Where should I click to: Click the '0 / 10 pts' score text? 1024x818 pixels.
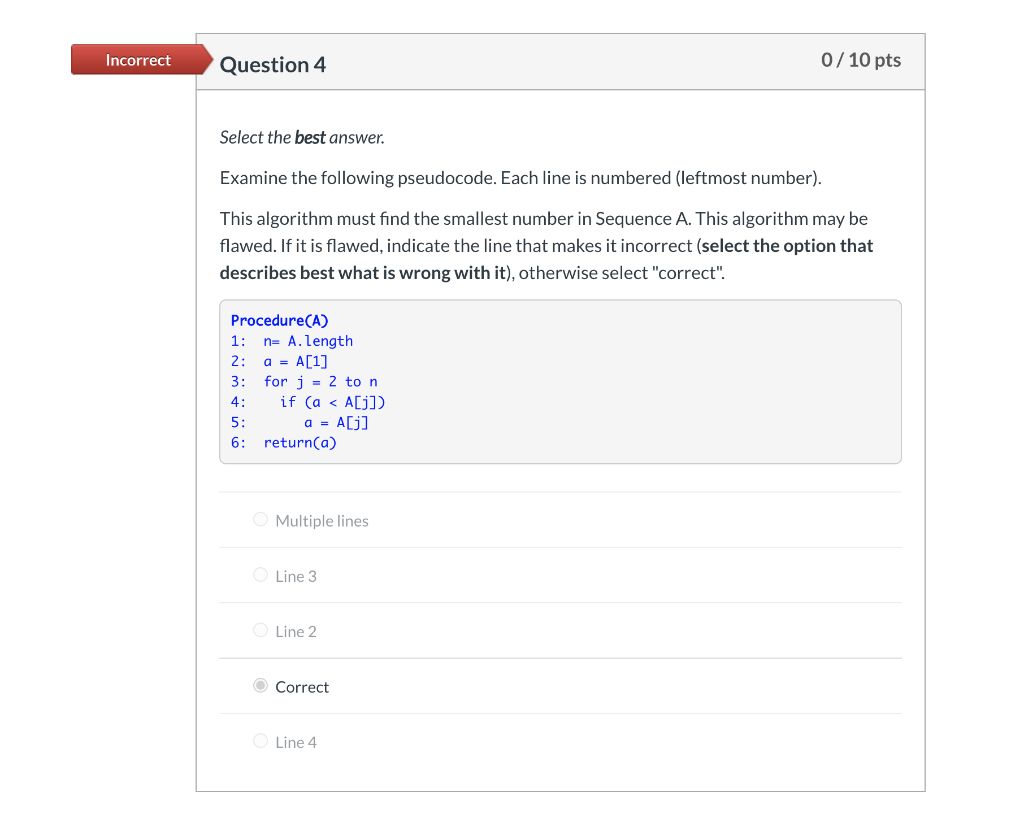pyautogui.click(x=861, y=60)
